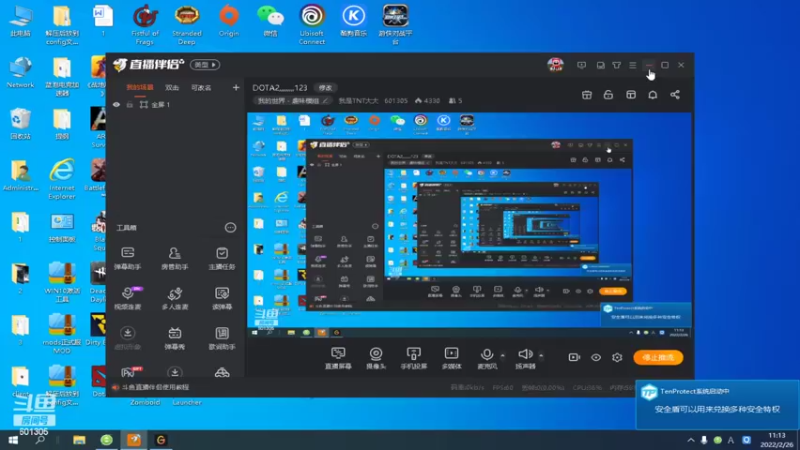
Task: Click the FPS:60 status entry
Action: click(x=503, y=388)
